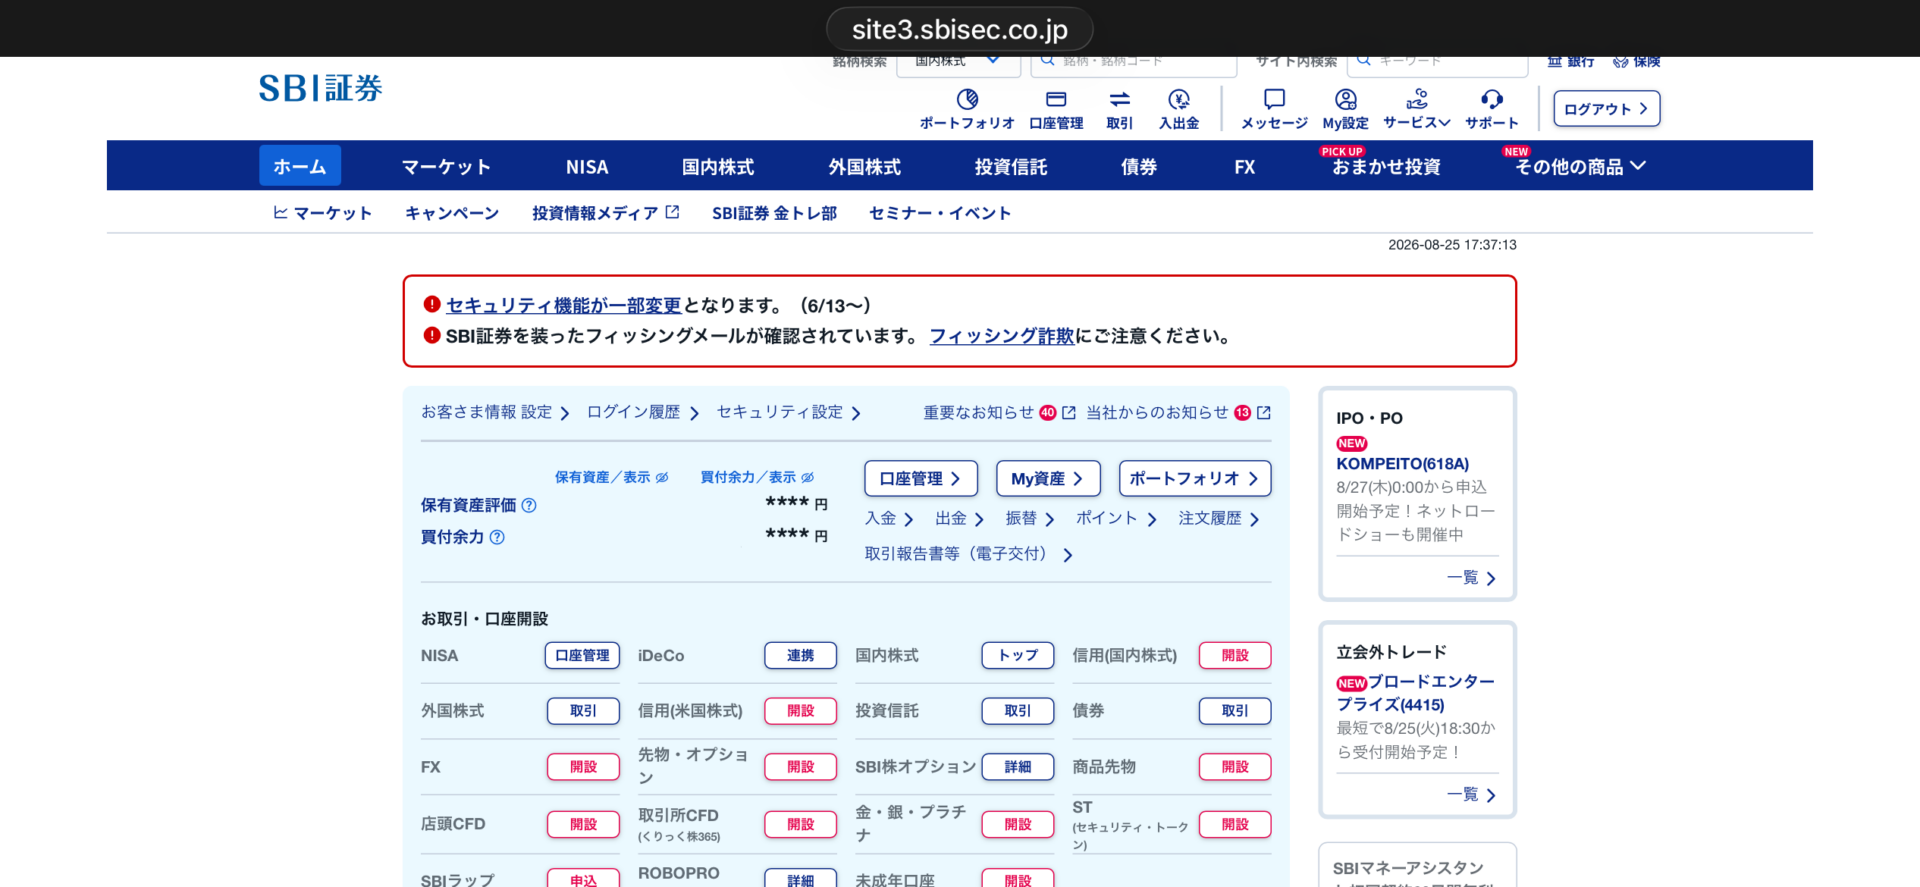Open SBI証券 金トレ部 link
Image resolution: width=1920 pixels, height=887 pixels.
coord(774,213)
